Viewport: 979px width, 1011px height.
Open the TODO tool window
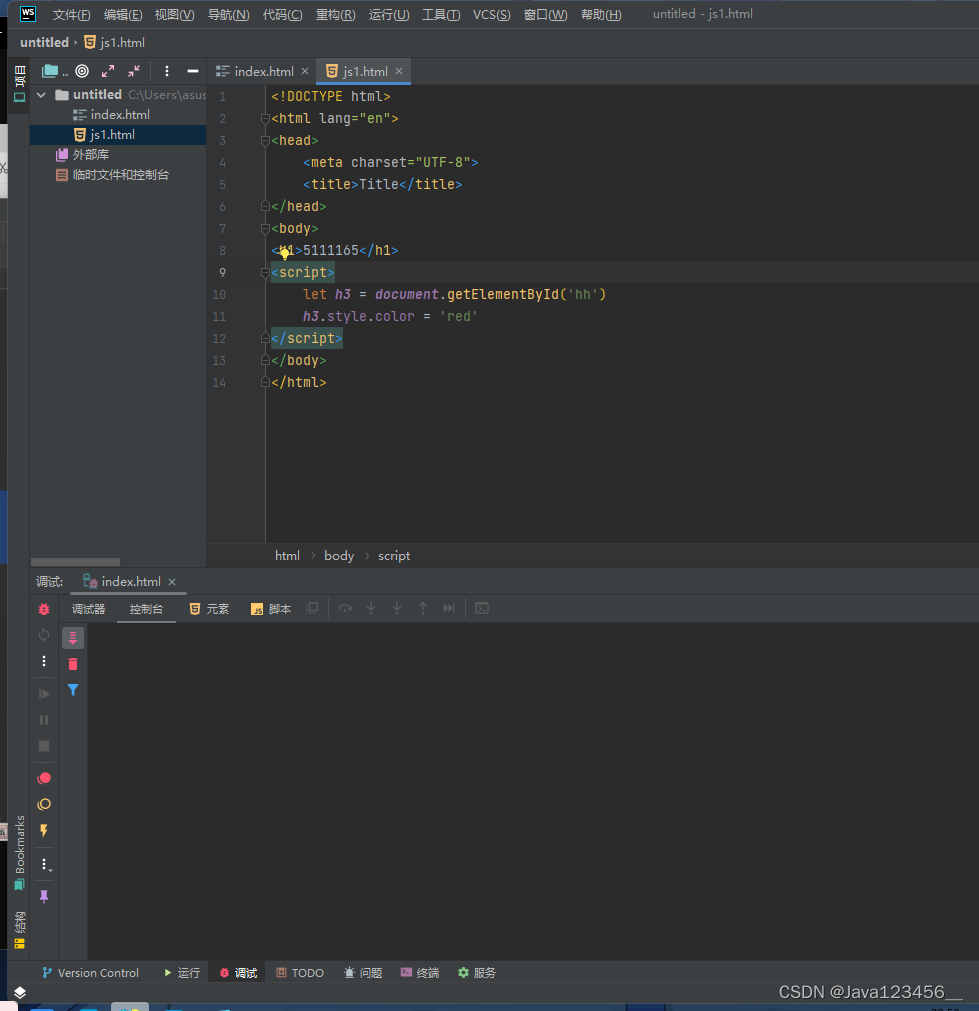[x=300, y=972]
